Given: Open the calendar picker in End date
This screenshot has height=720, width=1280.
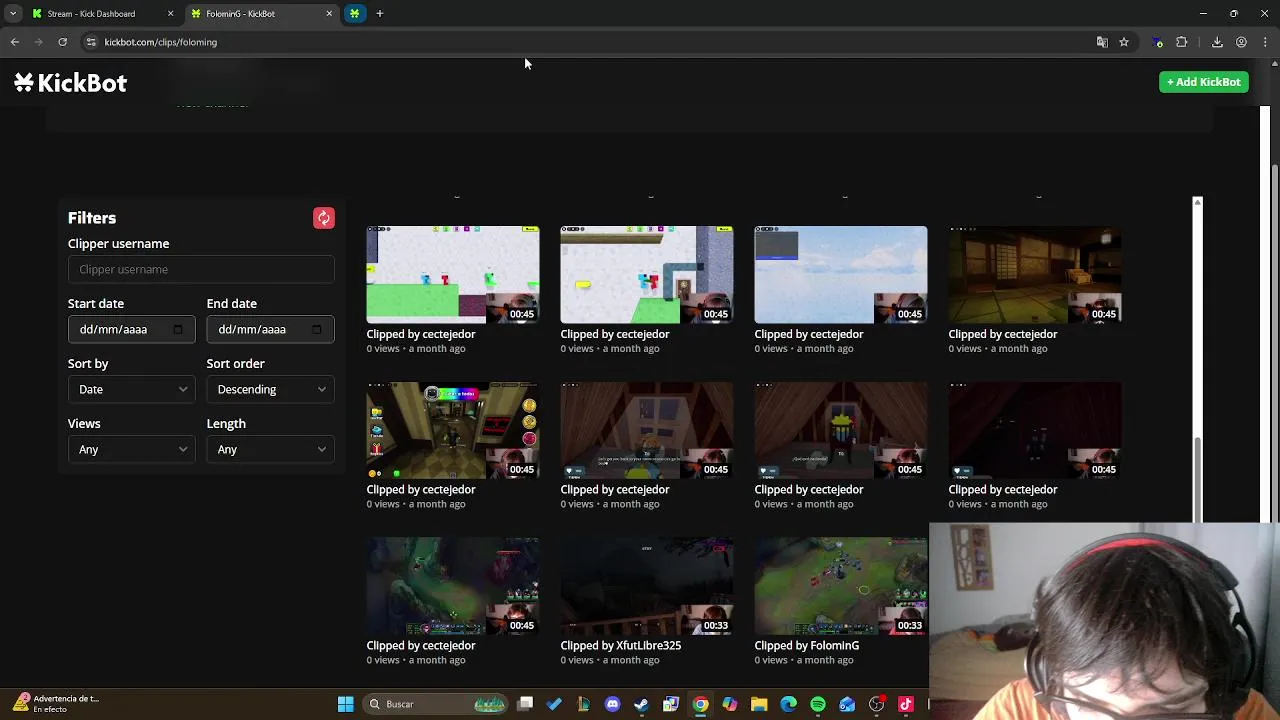Looking at the screenshot, I should click(x=316, y=329).
